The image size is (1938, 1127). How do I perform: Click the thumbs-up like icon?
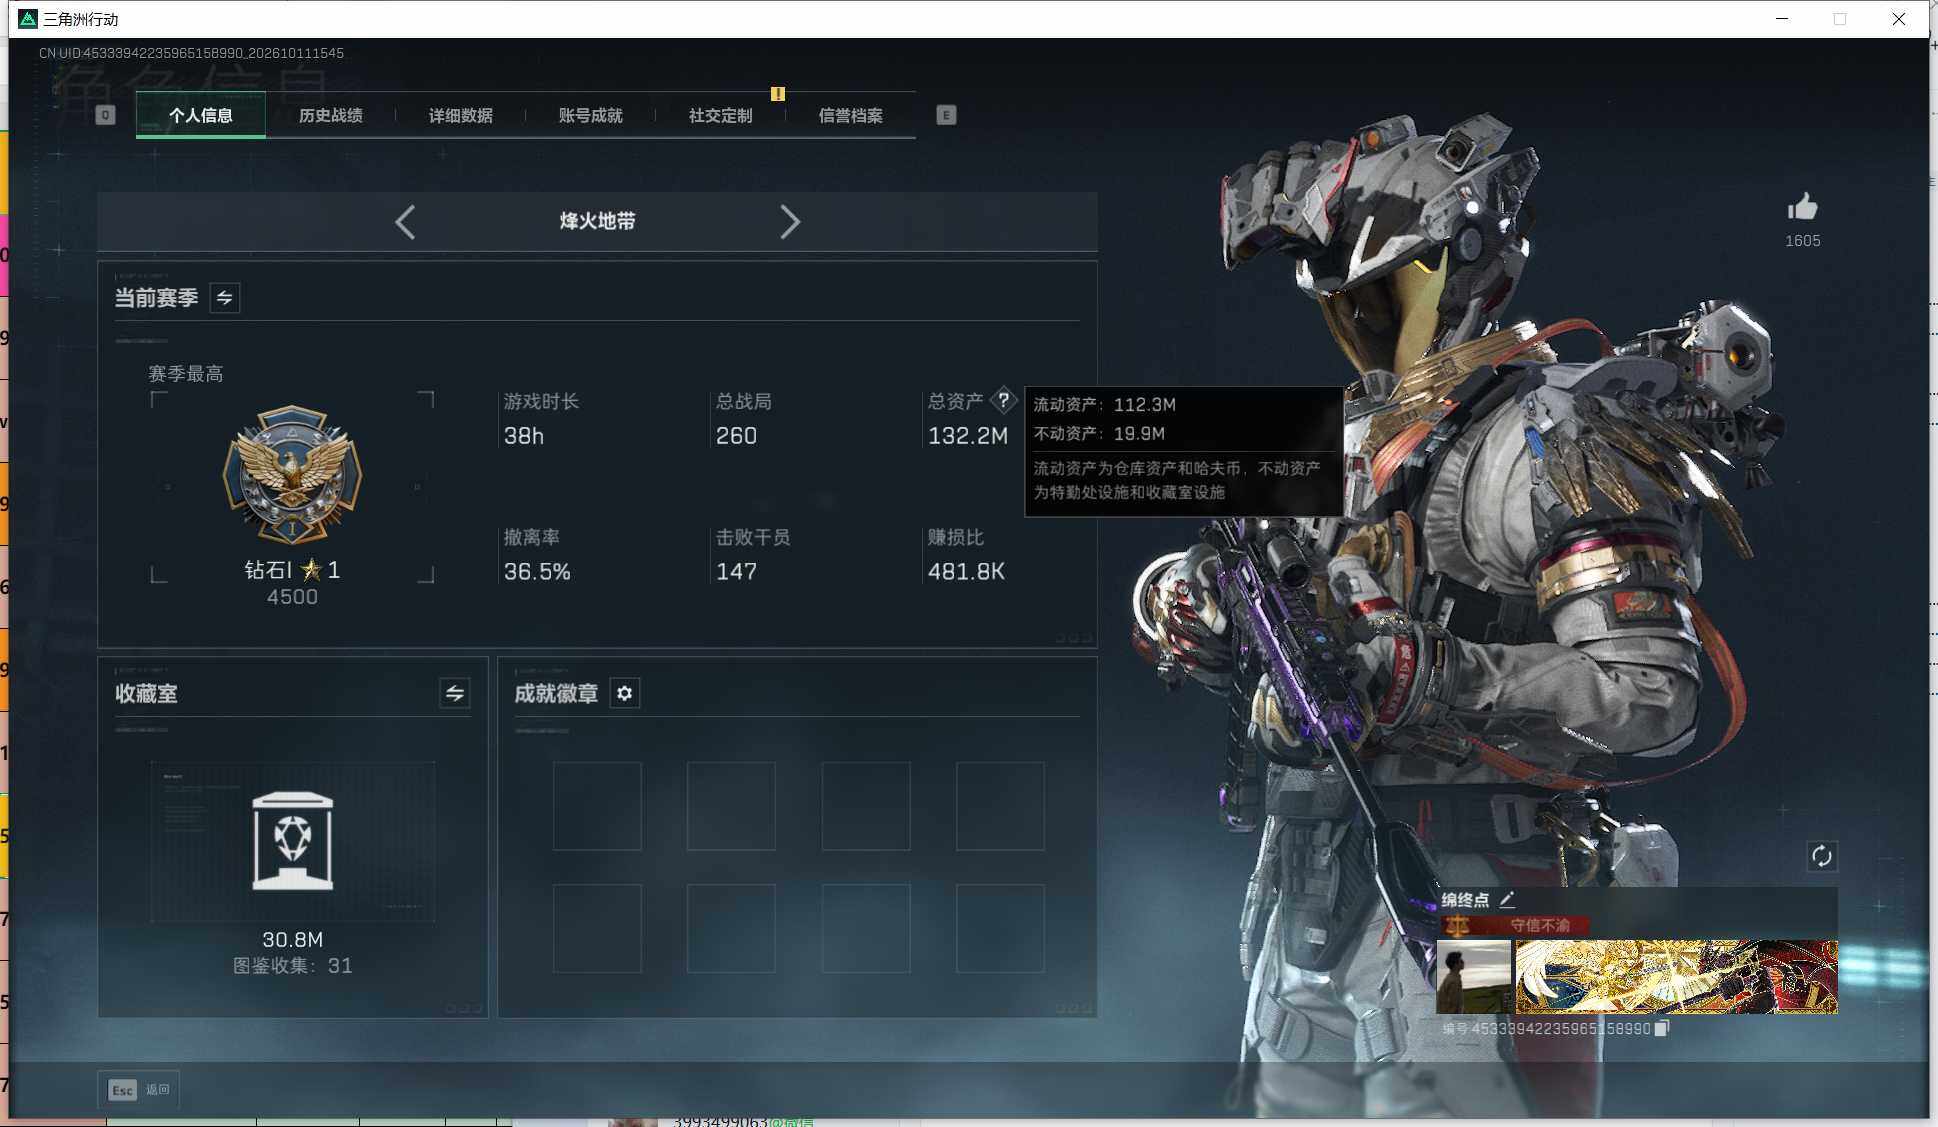click(x=1802, y=208)
